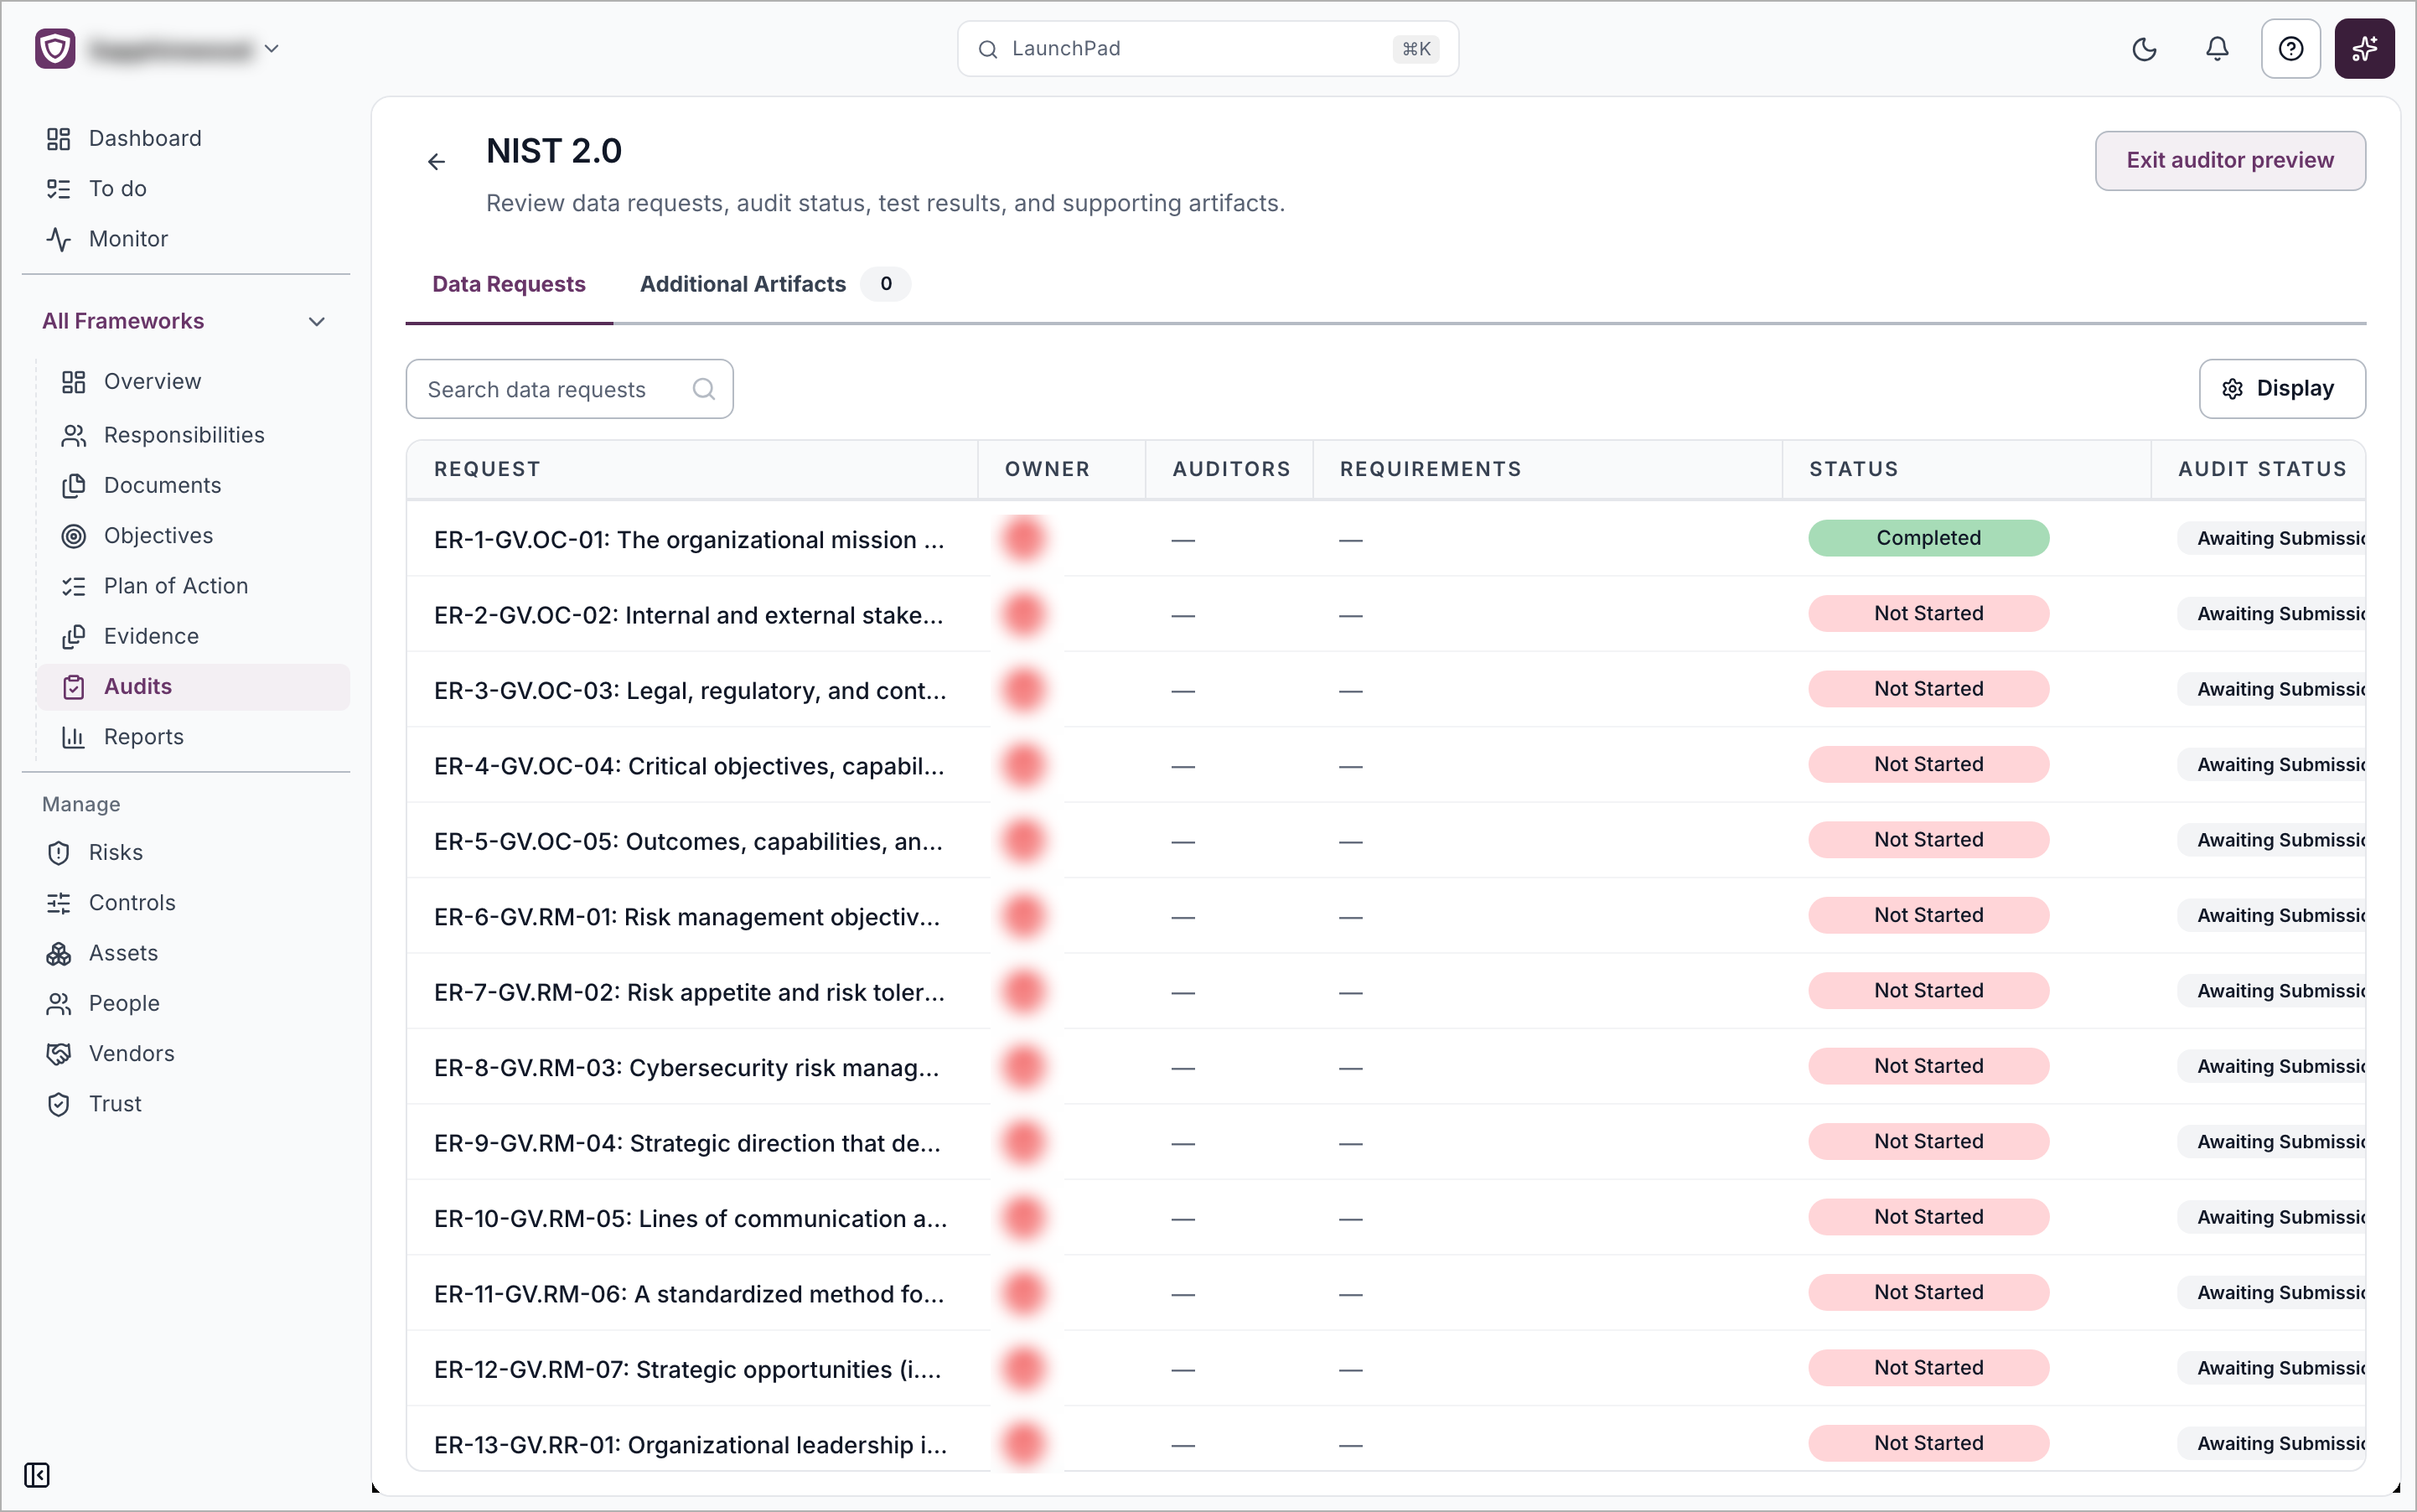Click Not Started status on the ER-3-GV.OC-03 row
Screen dimensions: 2417x1512
click(1928, 689)
